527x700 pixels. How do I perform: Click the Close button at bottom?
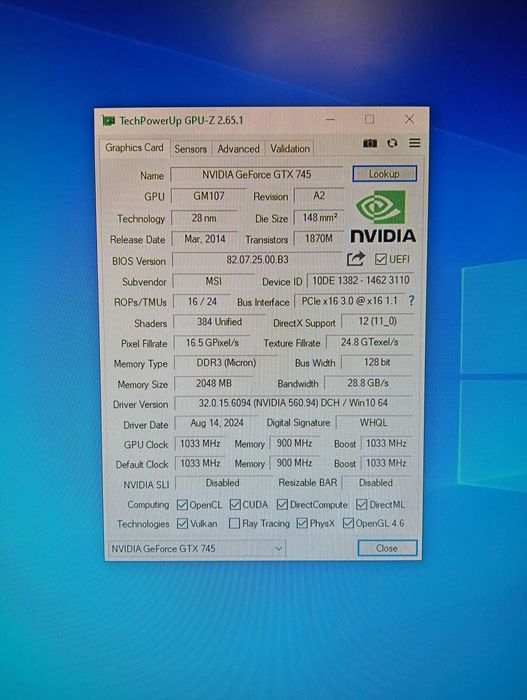click(x=387, y=548)
